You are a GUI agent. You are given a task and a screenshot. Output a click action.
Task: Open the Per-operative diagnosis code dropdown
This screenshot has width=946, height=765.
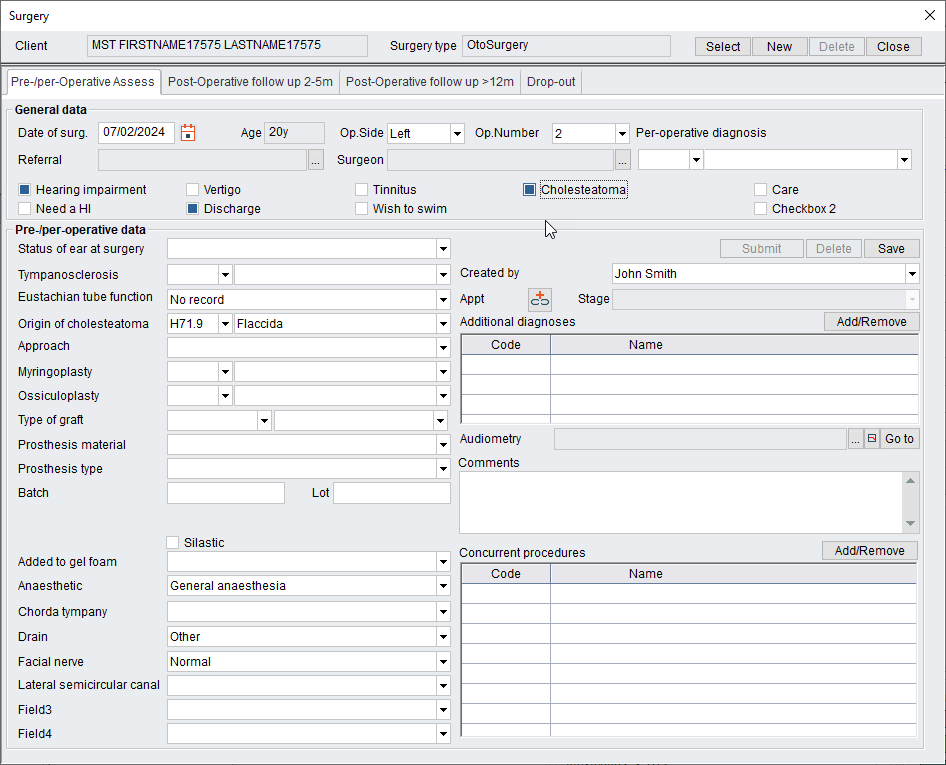pos(696,160)
